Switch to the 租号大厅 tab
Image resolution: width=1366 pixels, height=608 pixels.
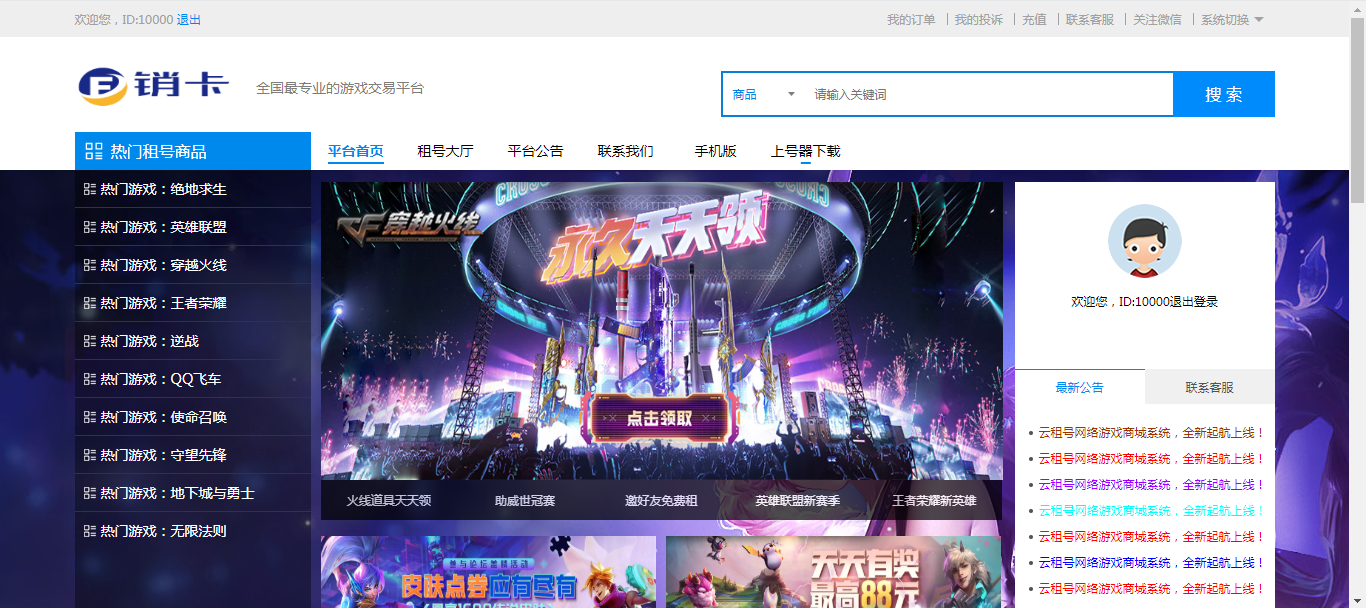click(444, 151)
